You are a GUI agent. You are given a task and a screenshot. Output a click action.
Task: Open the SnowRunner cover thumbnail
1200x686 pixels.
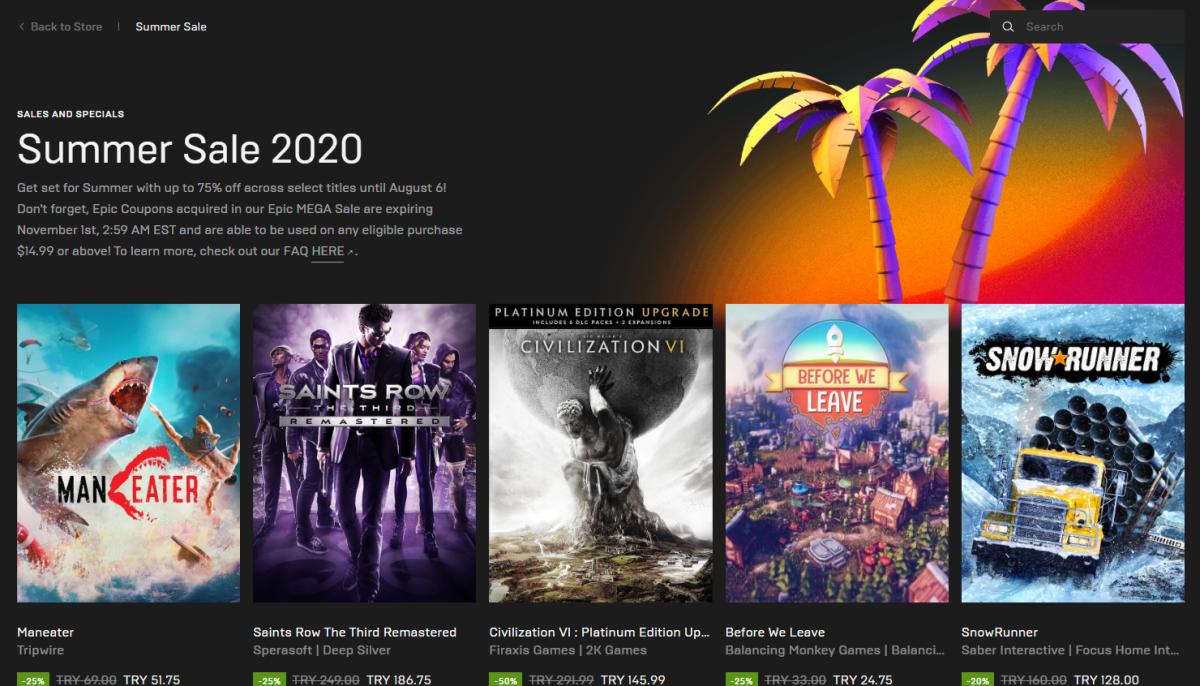(x=1072, y=453)
